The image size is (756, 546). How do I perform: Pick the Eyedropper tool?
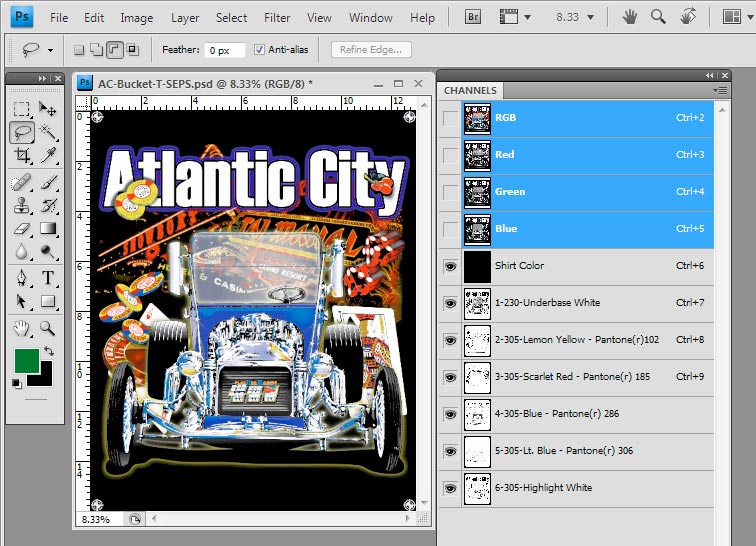coord(47,154)
